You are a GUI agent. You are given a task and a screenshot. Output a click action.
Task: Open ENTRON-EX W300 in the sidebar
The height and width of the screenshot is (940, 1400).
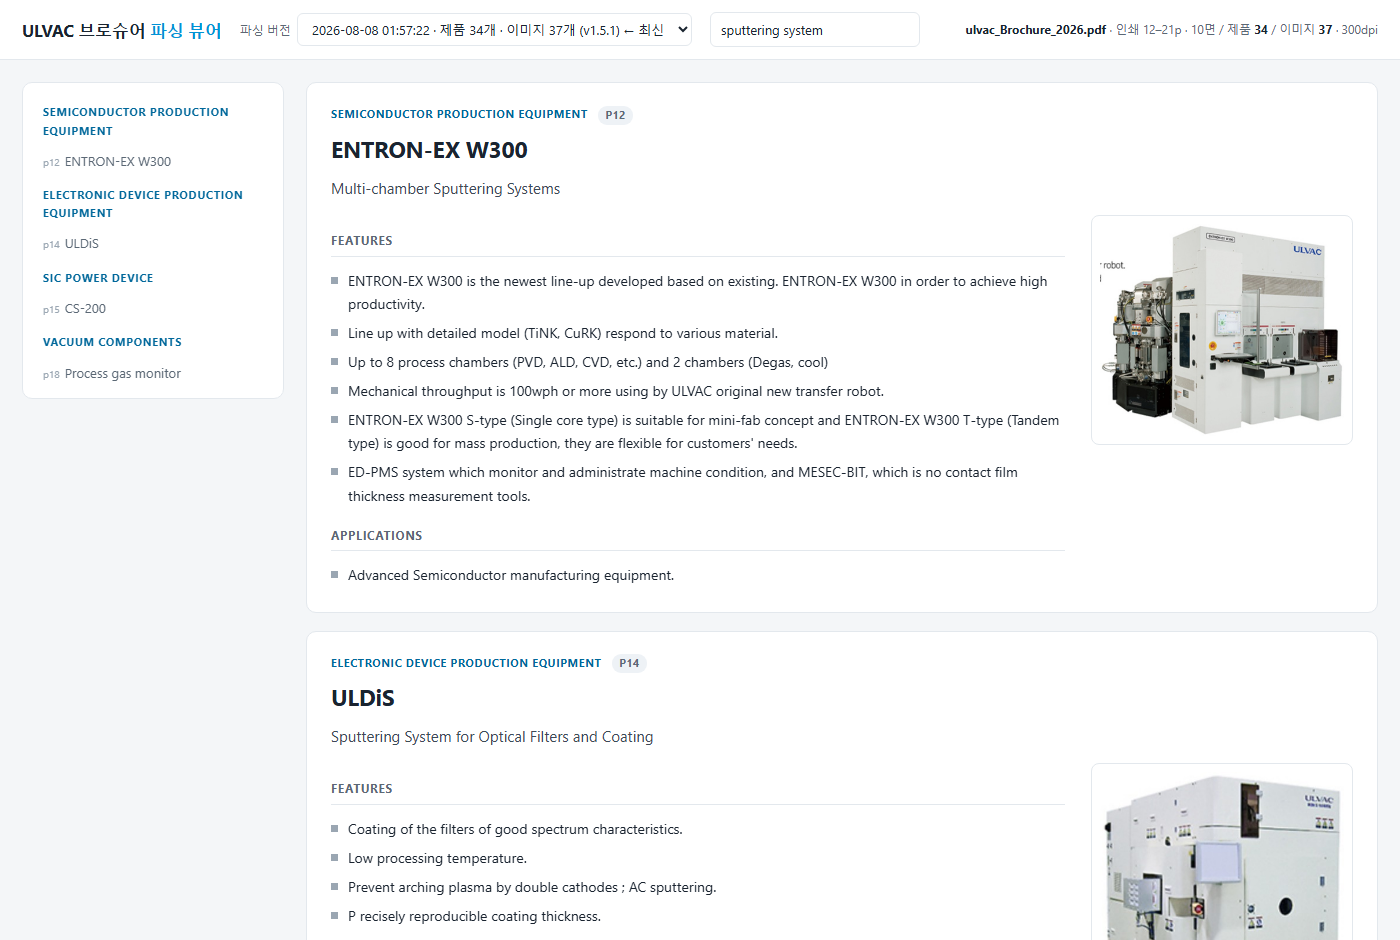pyautogui.click(x=118, y=162)
